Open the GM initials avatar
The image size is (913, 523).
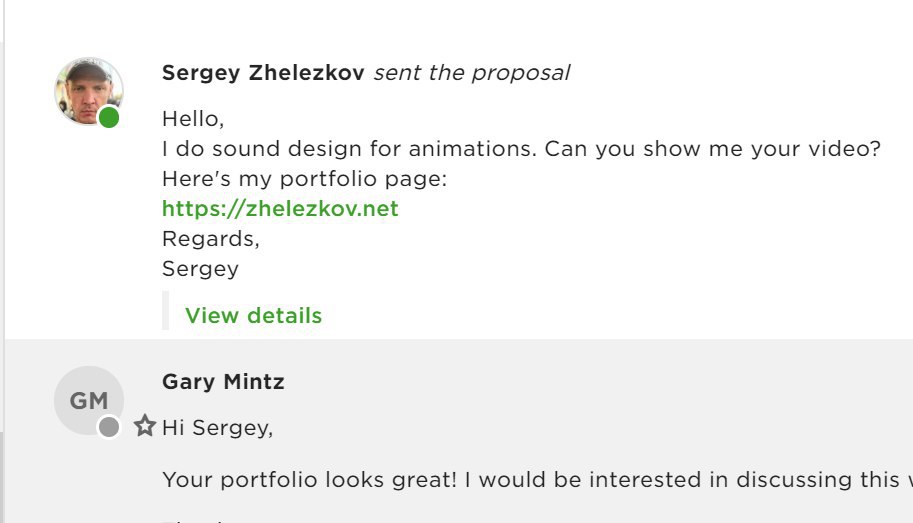[89, 400]
